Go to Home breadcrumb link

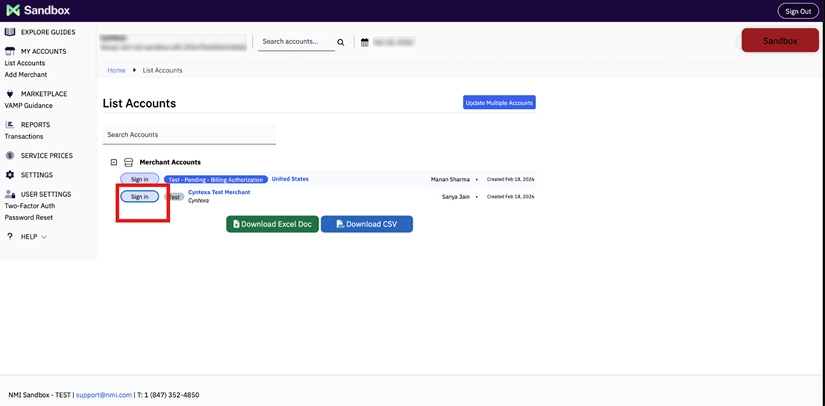[x=116, y=70]
